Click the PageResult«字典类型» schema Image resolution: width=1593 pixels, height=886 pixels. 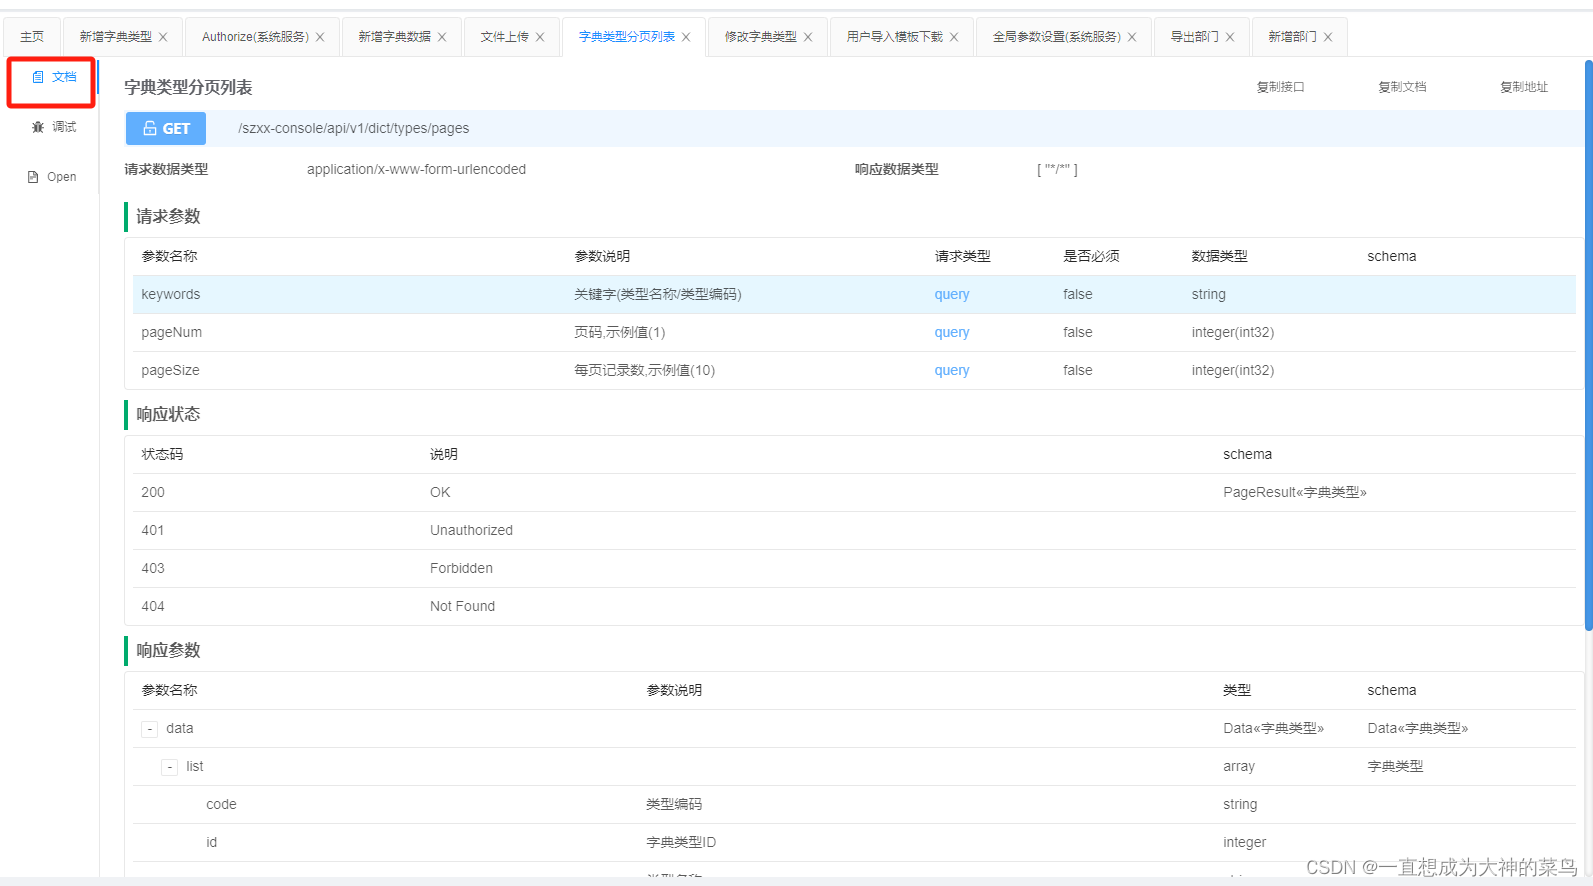click(1294, 492)
